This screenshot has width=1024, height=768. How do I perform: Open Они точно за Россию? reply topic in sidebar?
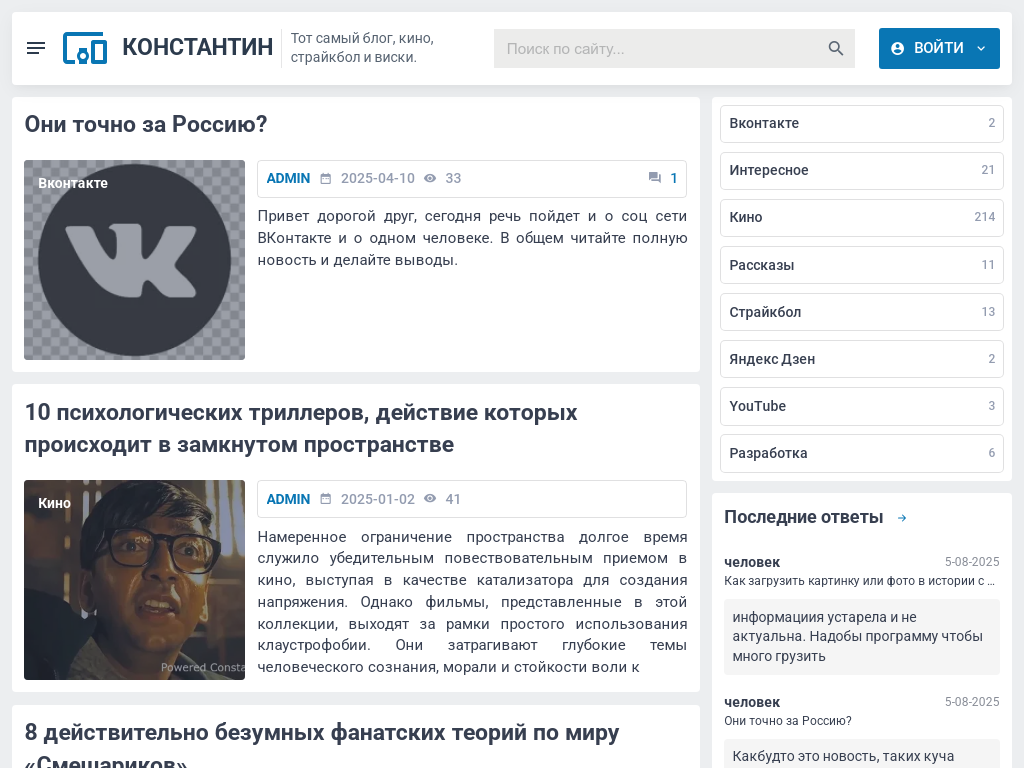[x=788, y=721]
